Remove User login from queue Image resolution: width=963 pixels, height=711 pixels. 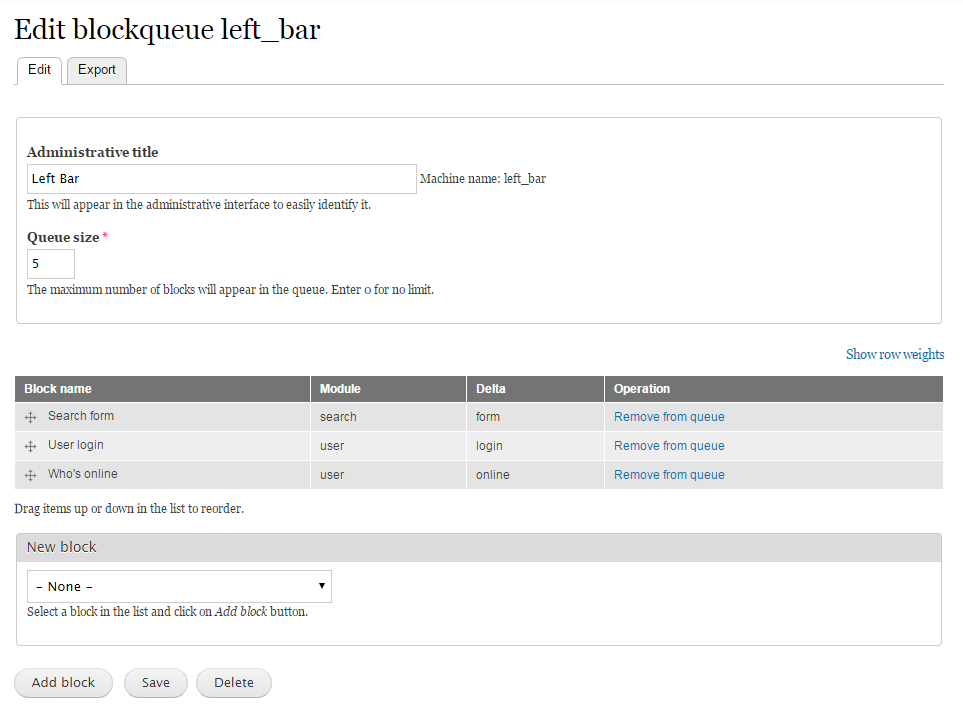pyautogui.click(x=669, y=446)
